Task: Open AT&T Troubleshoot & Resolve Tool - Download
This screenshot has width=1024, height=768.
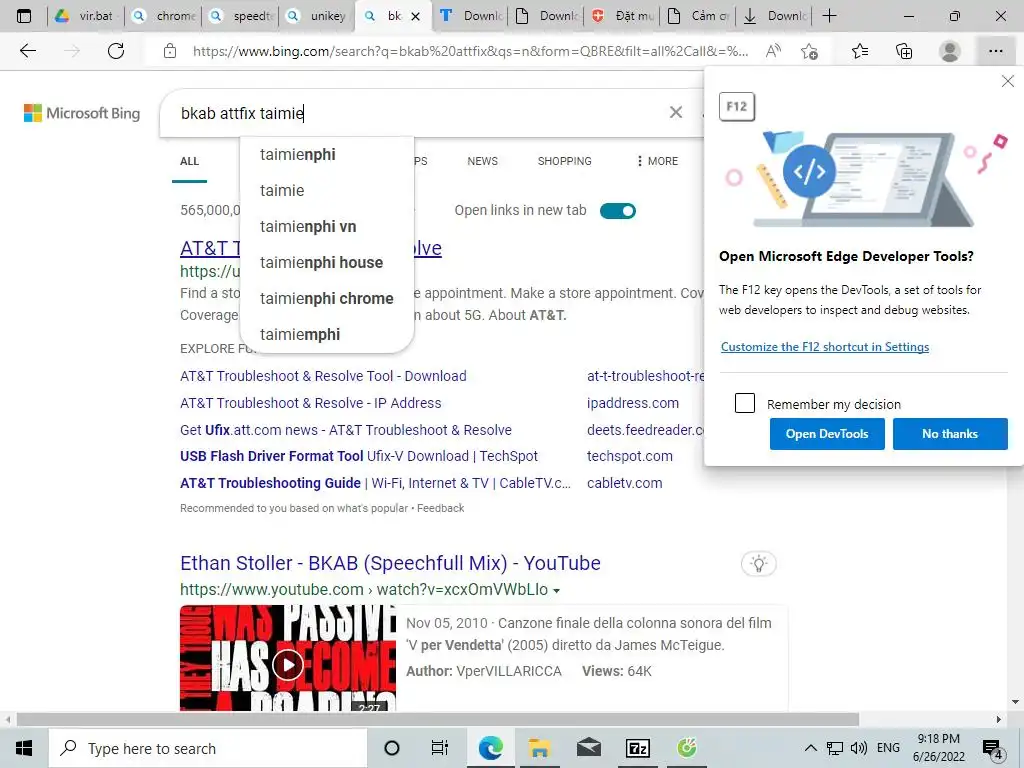Action: tap(323, 376)
